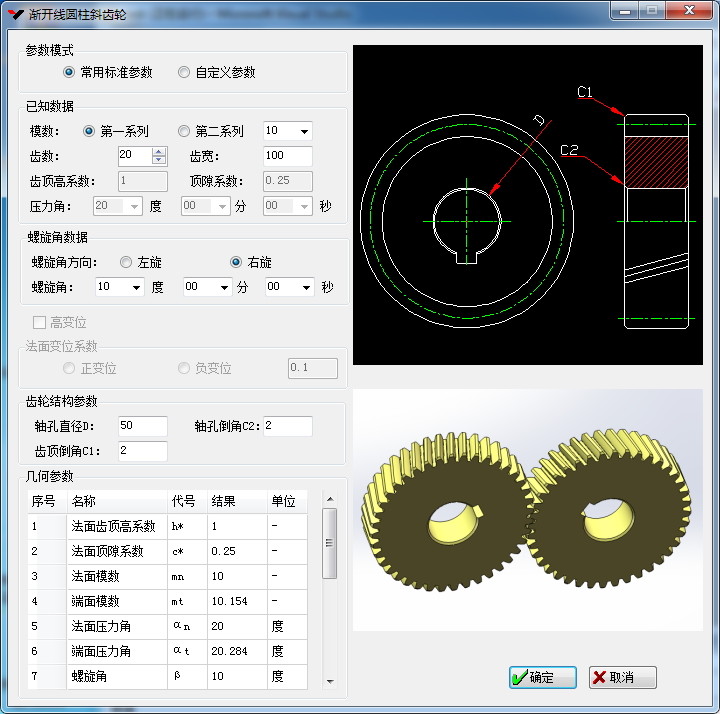Select 左旋 helix direction

(x=141, y=262)
